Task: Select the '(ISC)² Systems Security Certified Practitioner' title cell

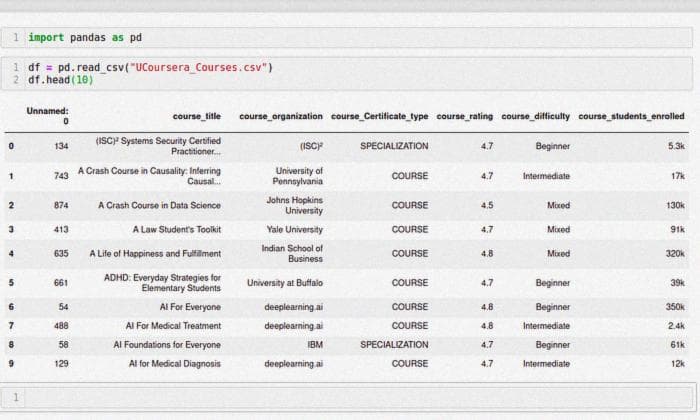Action: tap(158, 146)
